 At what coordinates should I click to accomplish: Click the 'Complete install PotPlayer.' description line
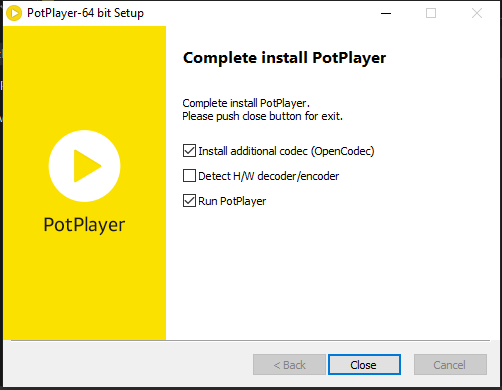pos(246,103)
